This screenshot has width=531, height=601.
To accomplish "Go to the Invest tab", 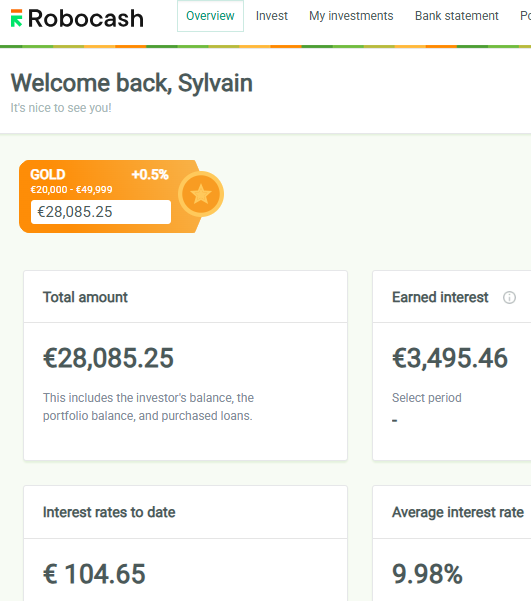I will (271, 16).
